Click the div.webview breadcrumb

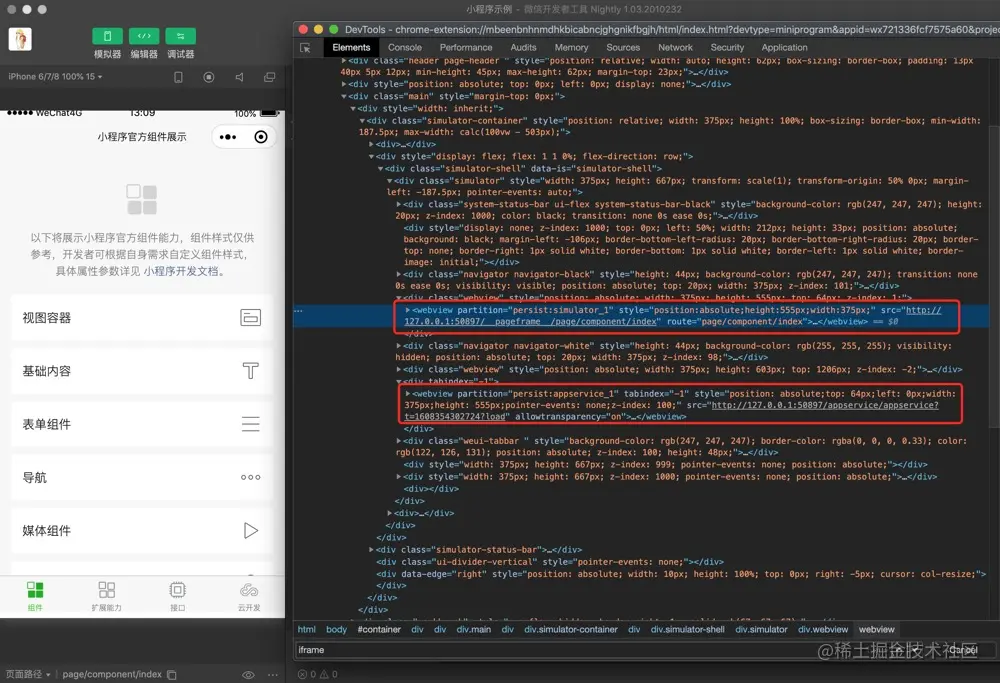(x=823, y=629)
